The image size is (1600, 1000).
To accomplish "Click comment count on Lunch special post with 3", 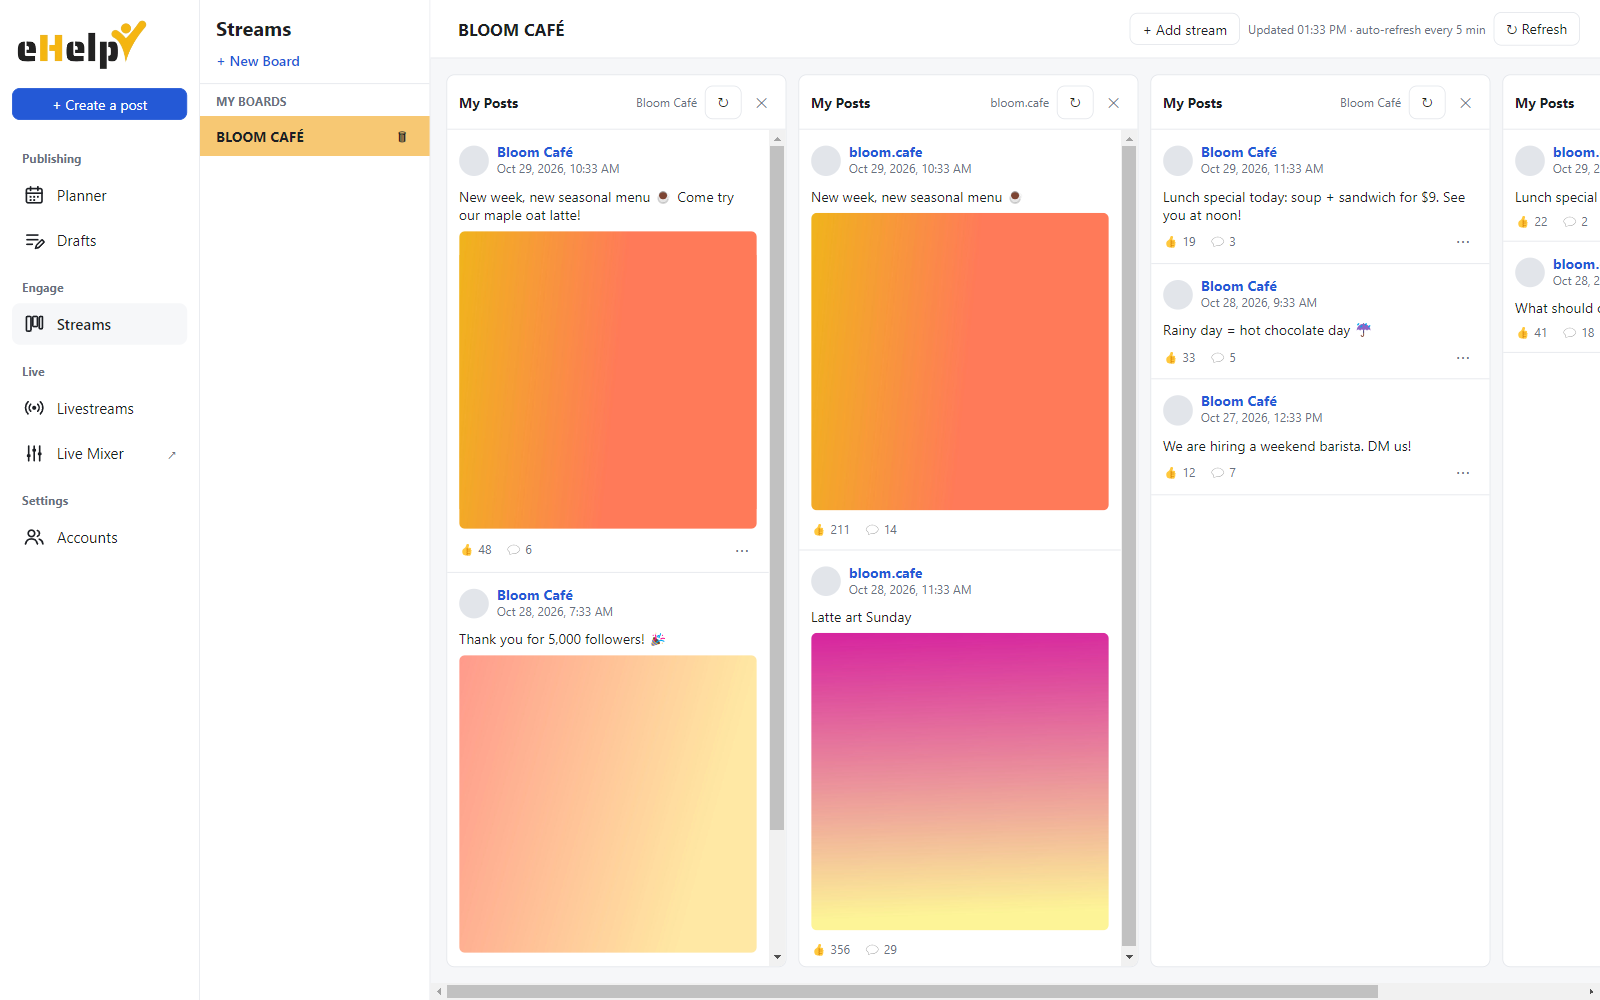I will (x=1224, y=242).
